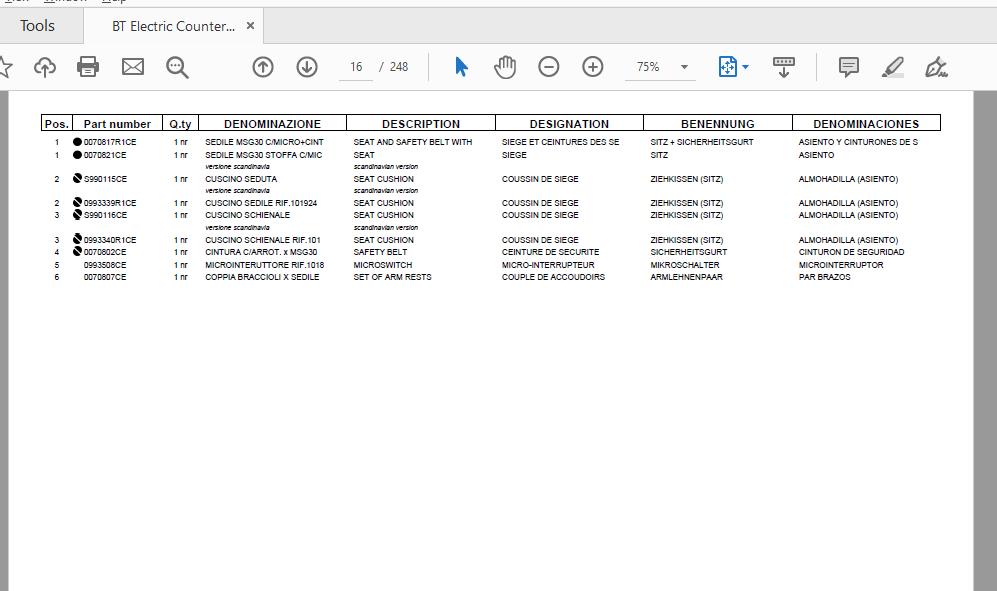Add a comment with speech bubble icon
997x591 pixels.
point(849,67)
